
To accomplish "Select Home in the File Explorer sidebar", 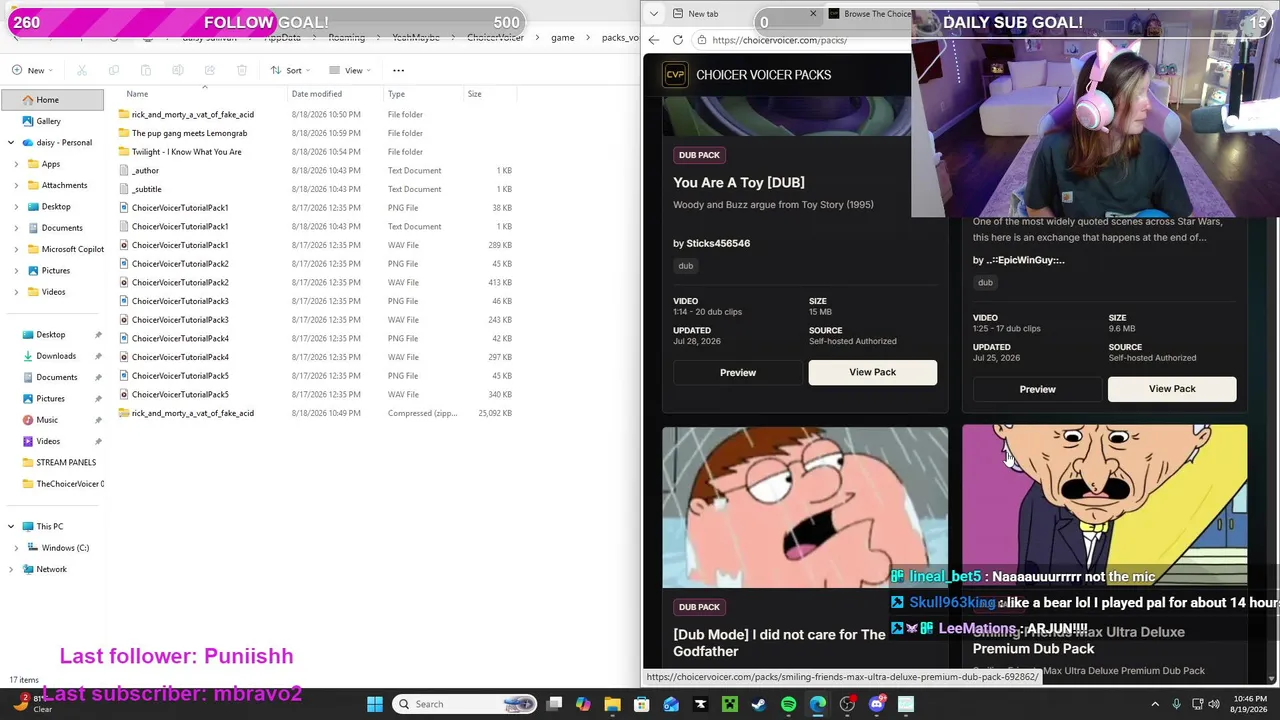I will click(x=52, y=100).
